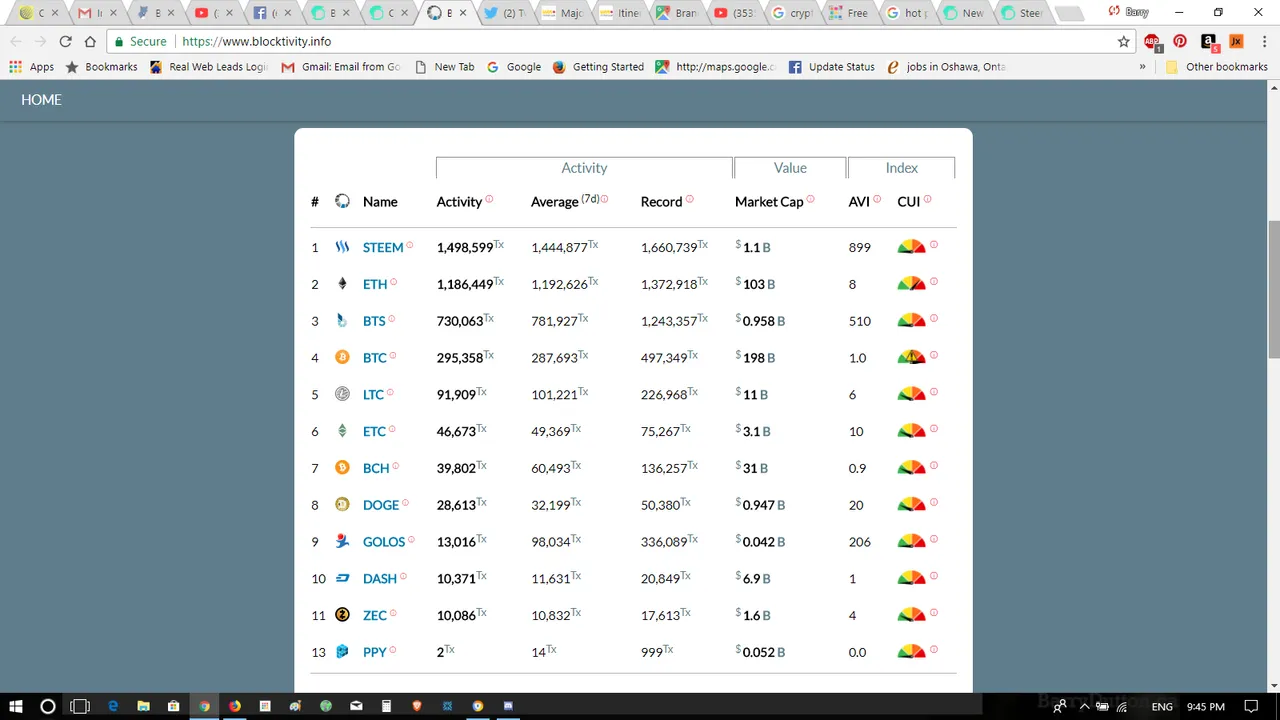Open the Chrome menu (three dots)
The image size is (1280, 720).
(x=1264, y=41)
